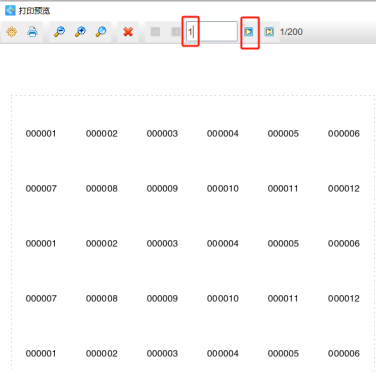This screenshot has height=372, width=376.
Task: Close preview with the red X icon
Action: pyautogui.click(x=128, y=32)
